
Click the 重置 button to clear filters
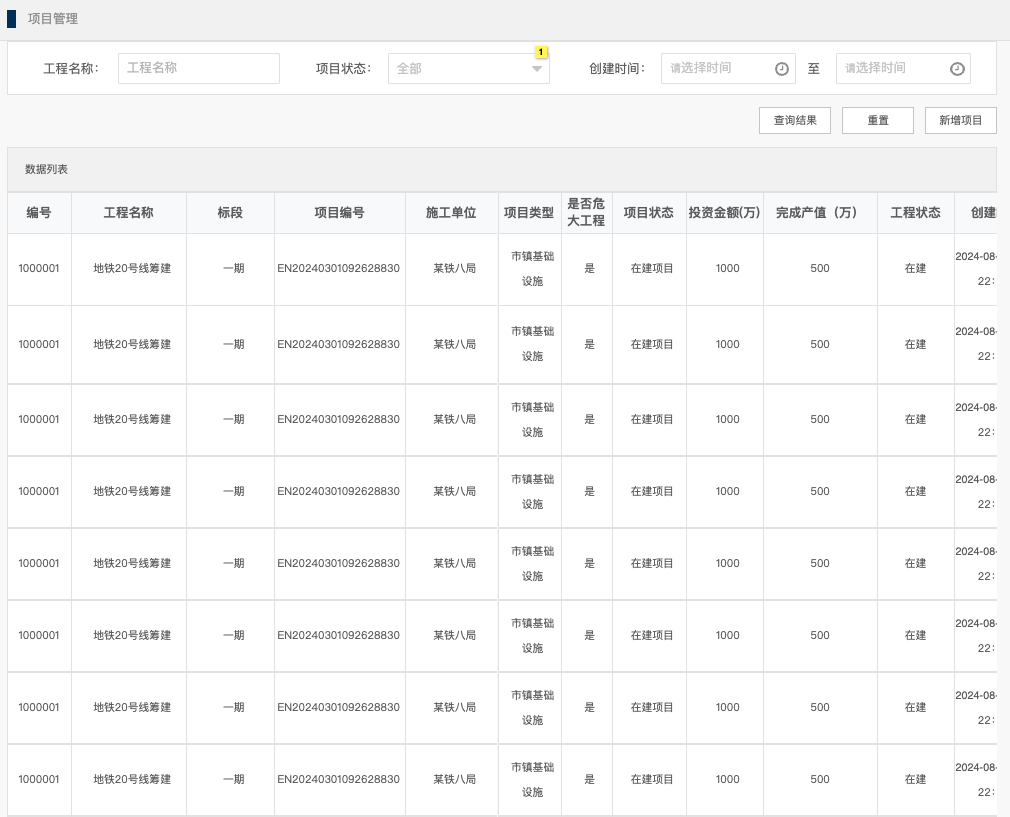point(878,120)
